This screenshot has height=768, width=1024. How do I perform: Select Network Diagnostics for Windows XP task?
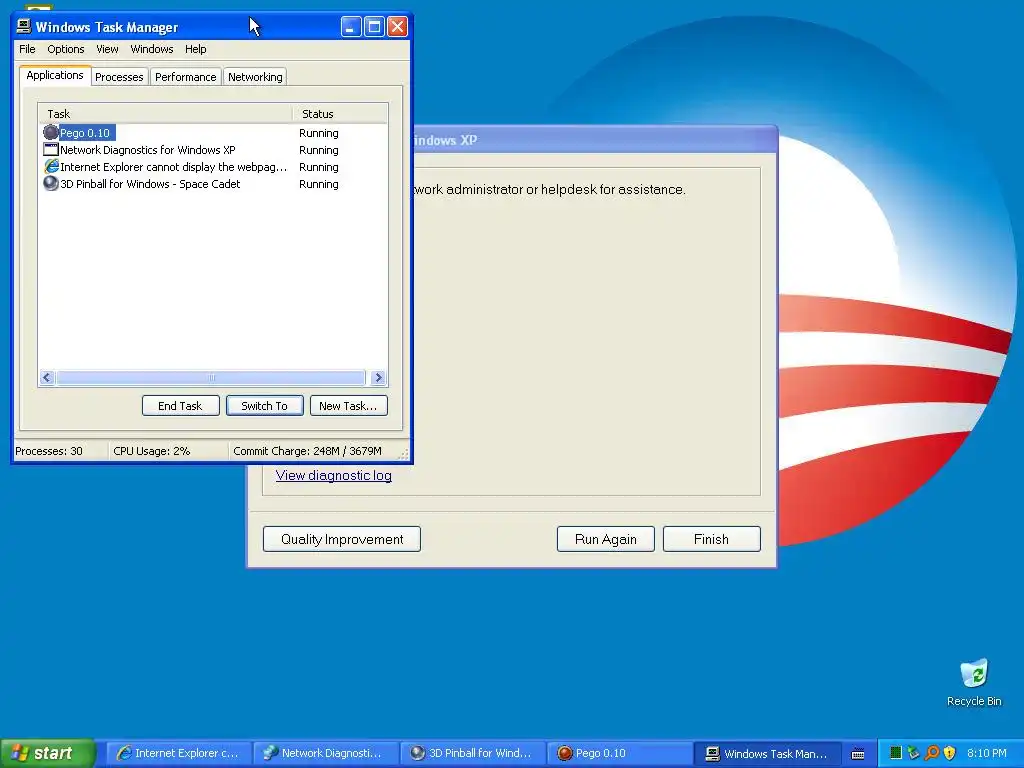[213, 150]
